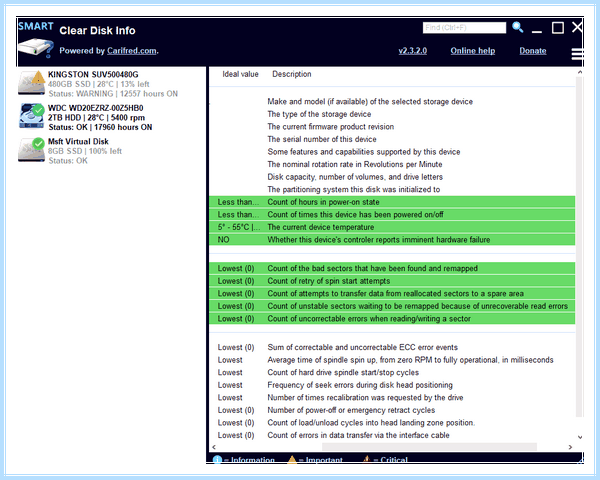Viewport: 600px width, 480px height.
Task: Click the SMART disk logo icon
Action: (x=36, y=39)
